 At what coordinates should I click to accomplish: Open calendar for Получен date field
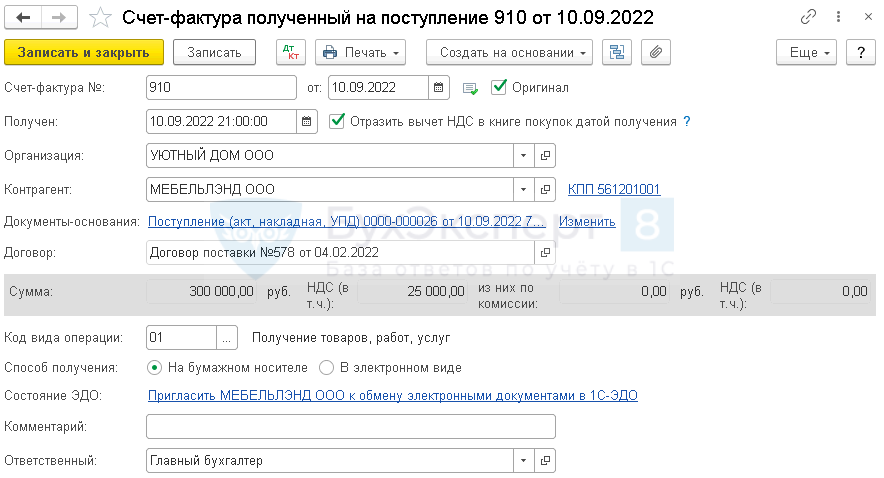pos(307,121)
